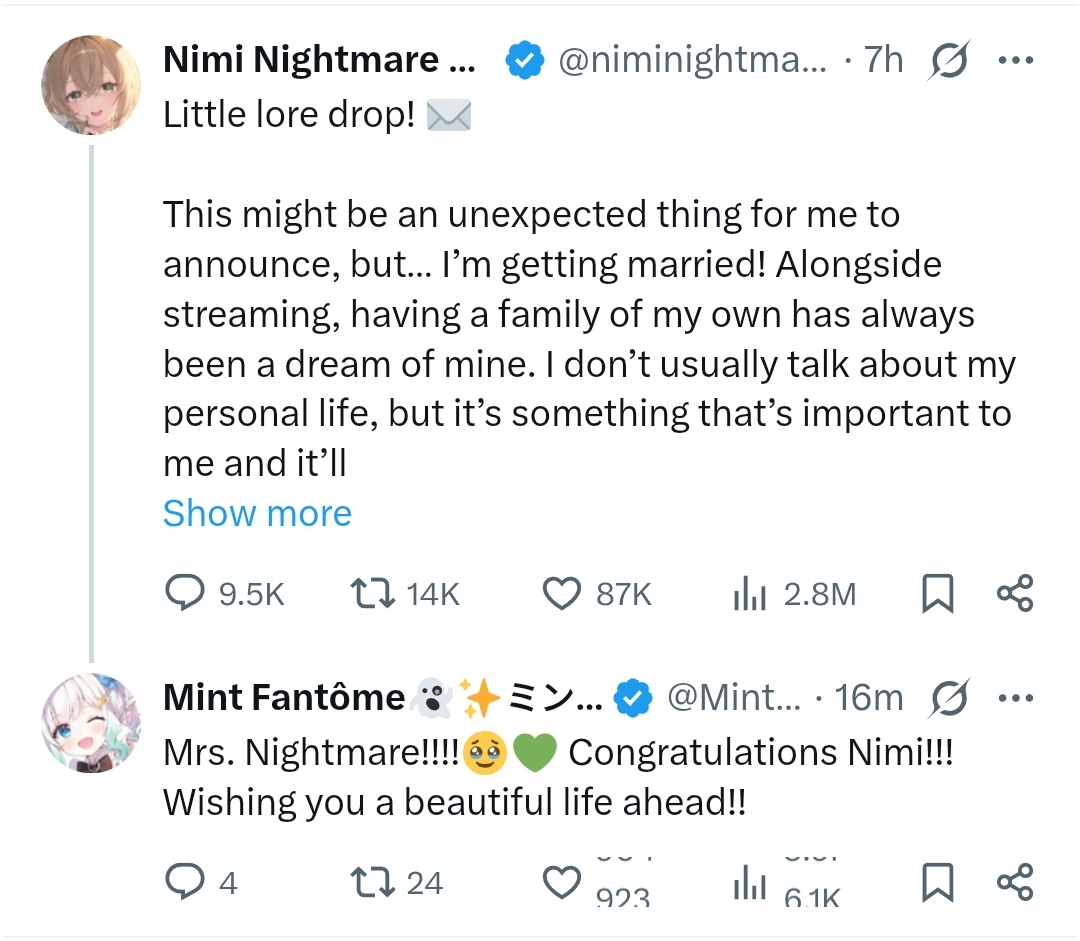Image resolution: width=1080 pixels, height=941 pixels.
Task: View analytics showing 2.8M views
Action: (750, 595)
